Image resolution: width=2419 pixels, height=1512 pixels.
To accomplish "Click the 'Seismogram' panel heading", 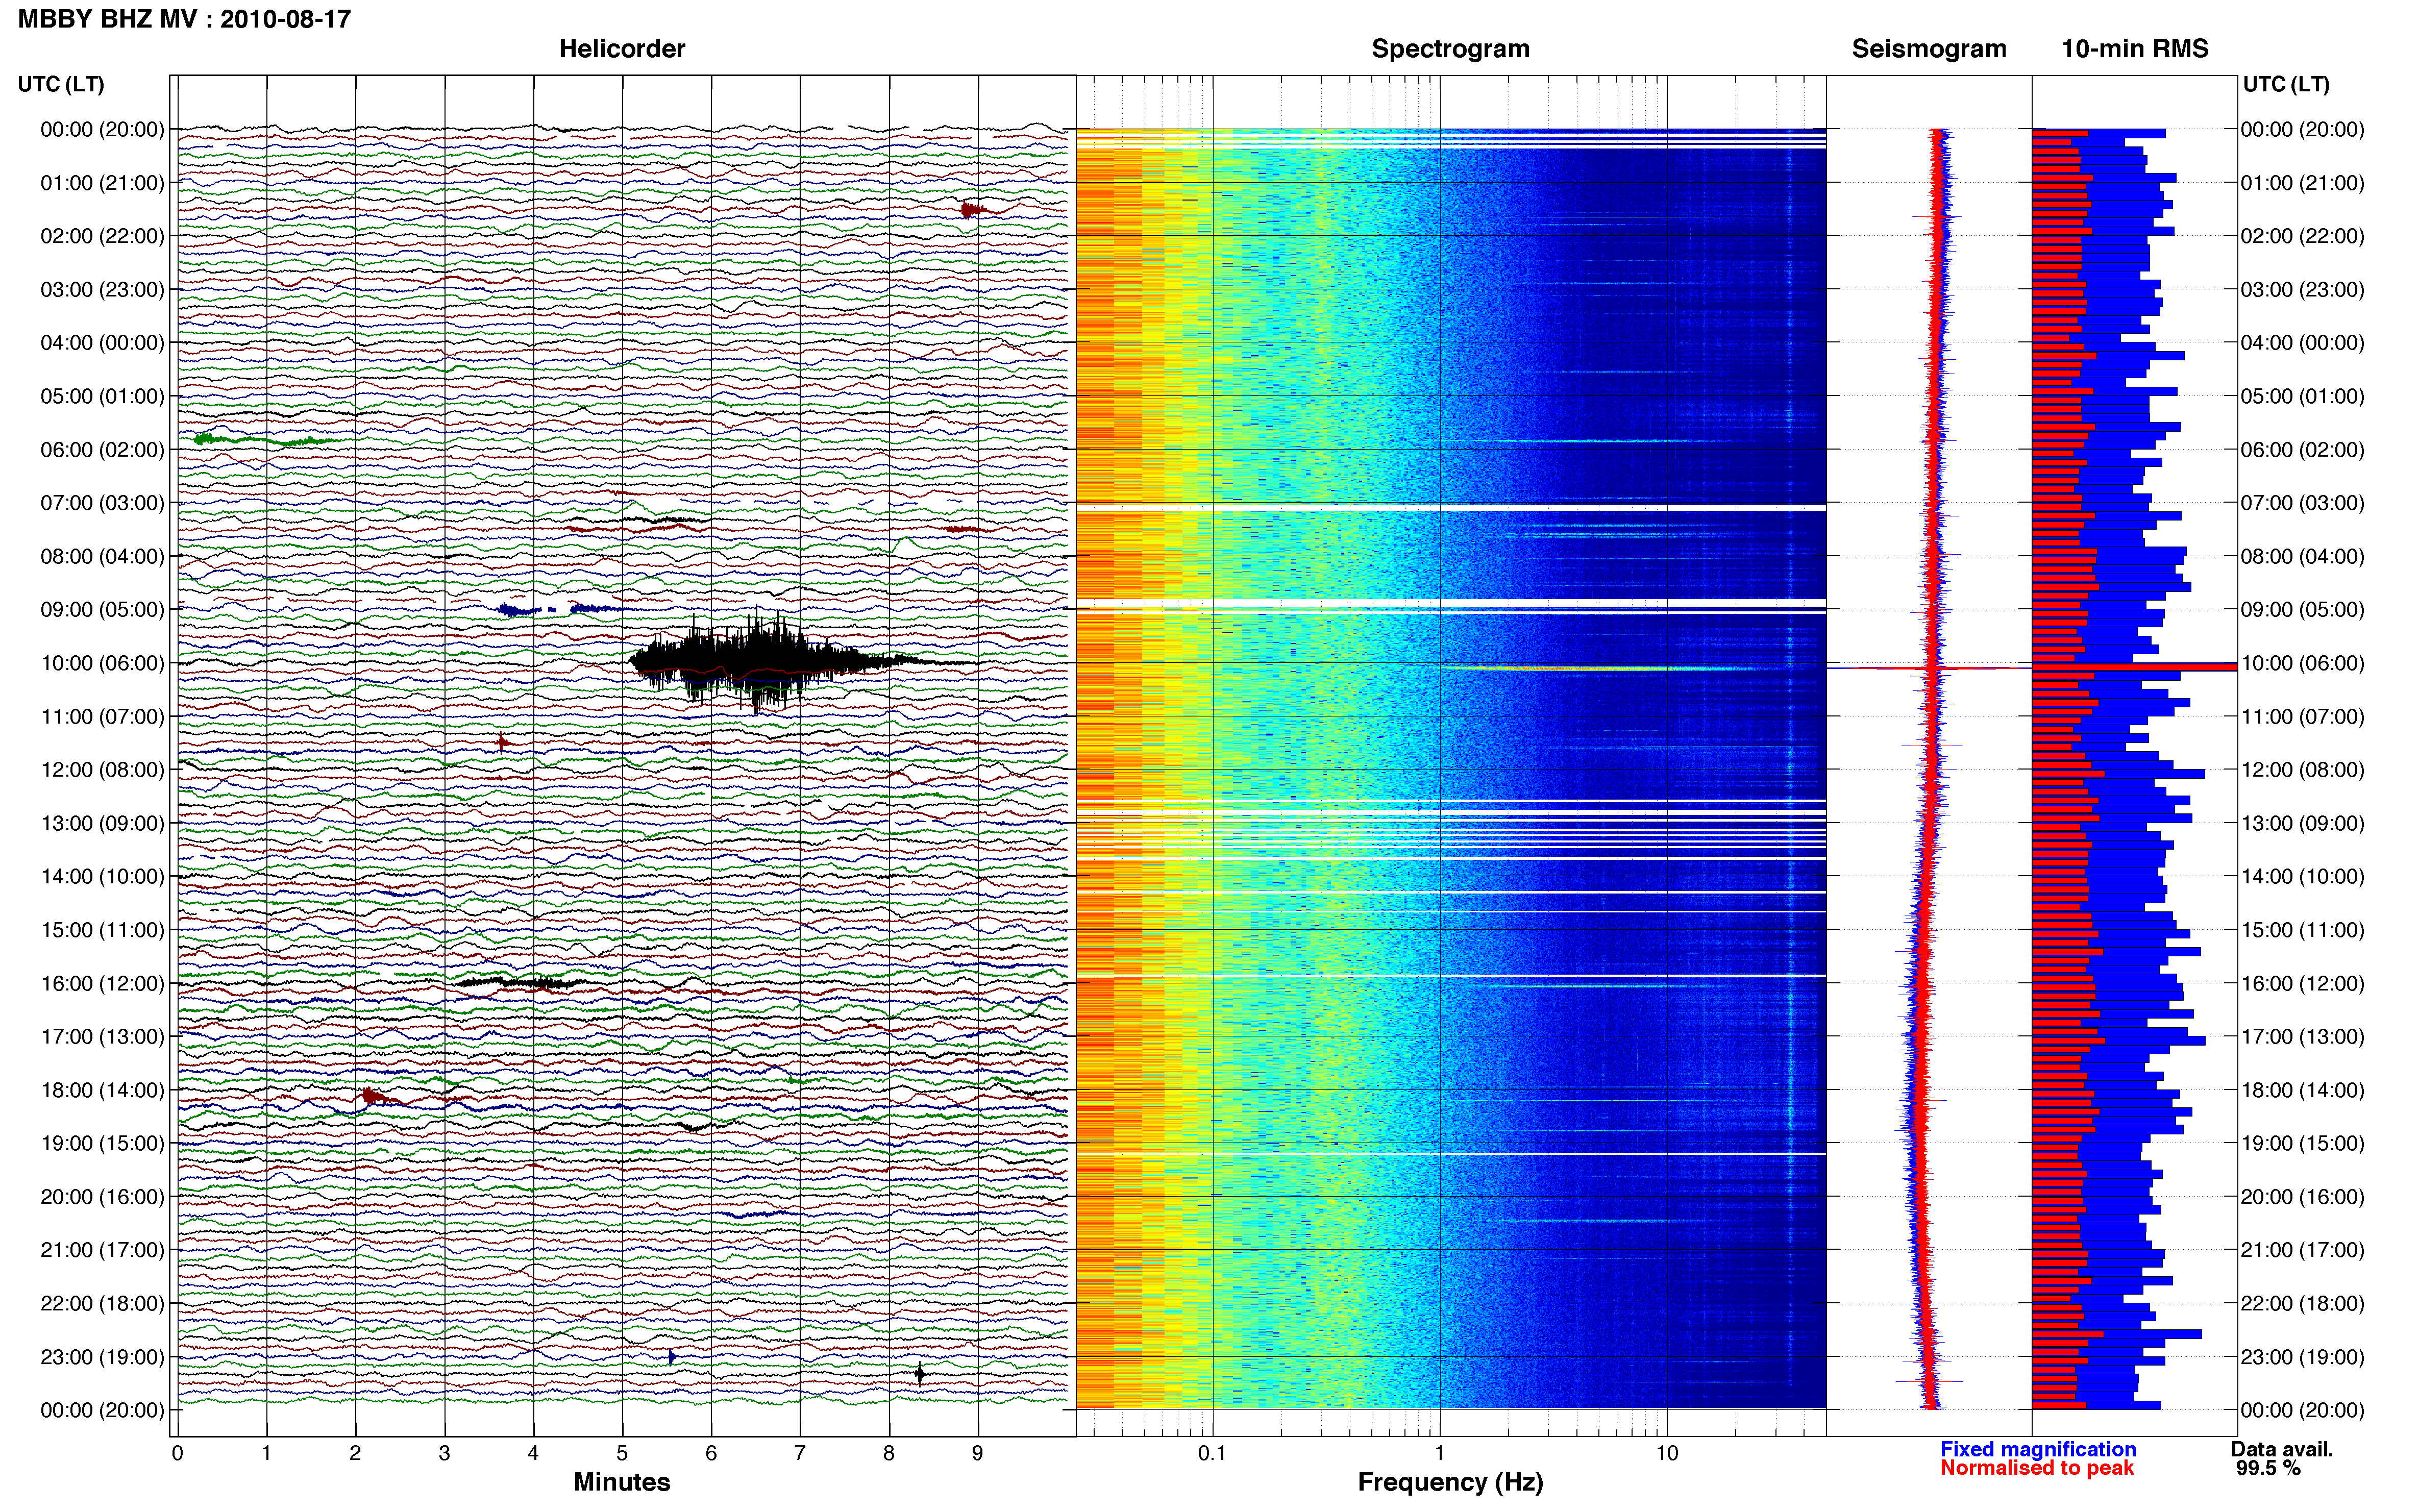I will click(x=1929, y=49).
